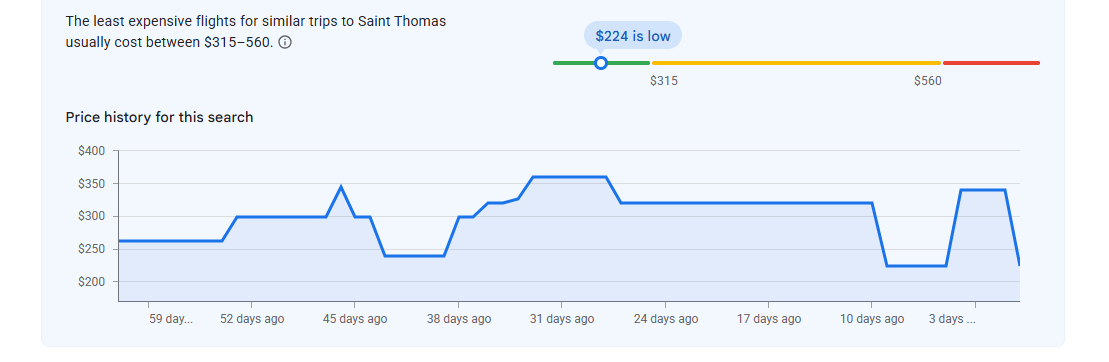Click the '38 days ago' axis label
This screenshot has height=362, width=1109.
pos(458,319)
